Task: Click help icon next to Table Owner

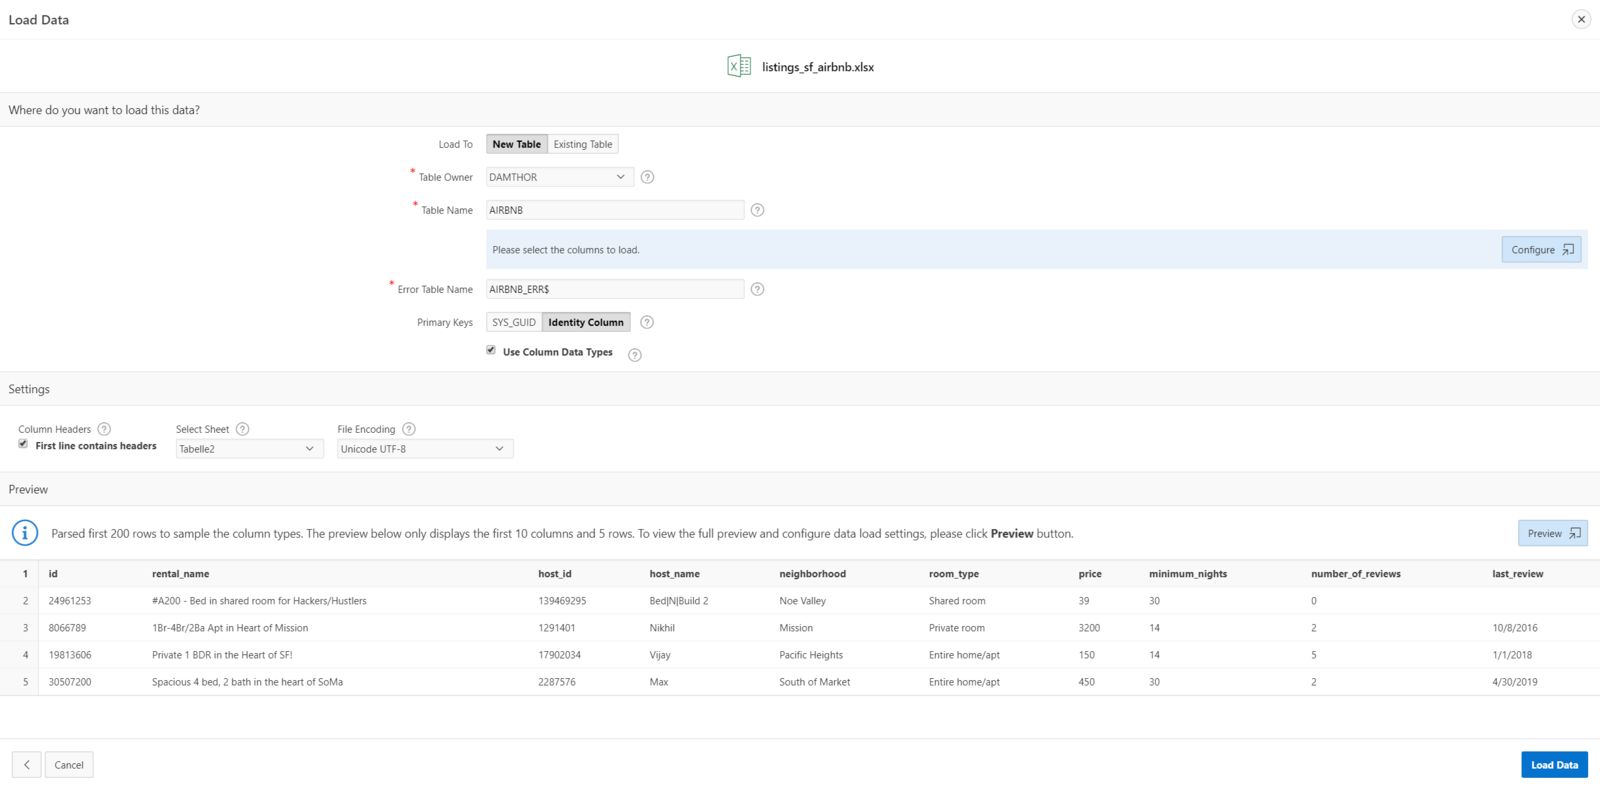Action: tap(647, 177)
